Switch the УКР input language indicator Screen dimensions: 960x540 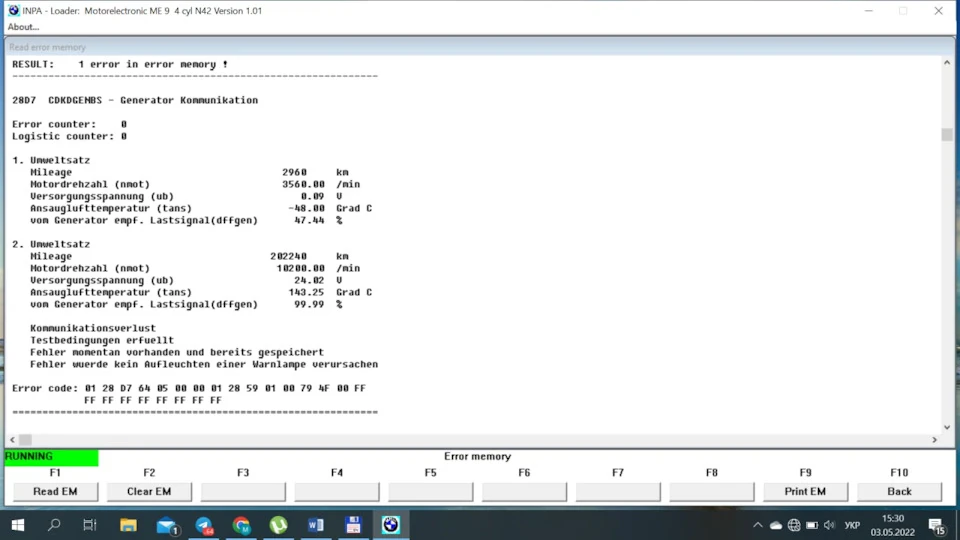point(852,525)
